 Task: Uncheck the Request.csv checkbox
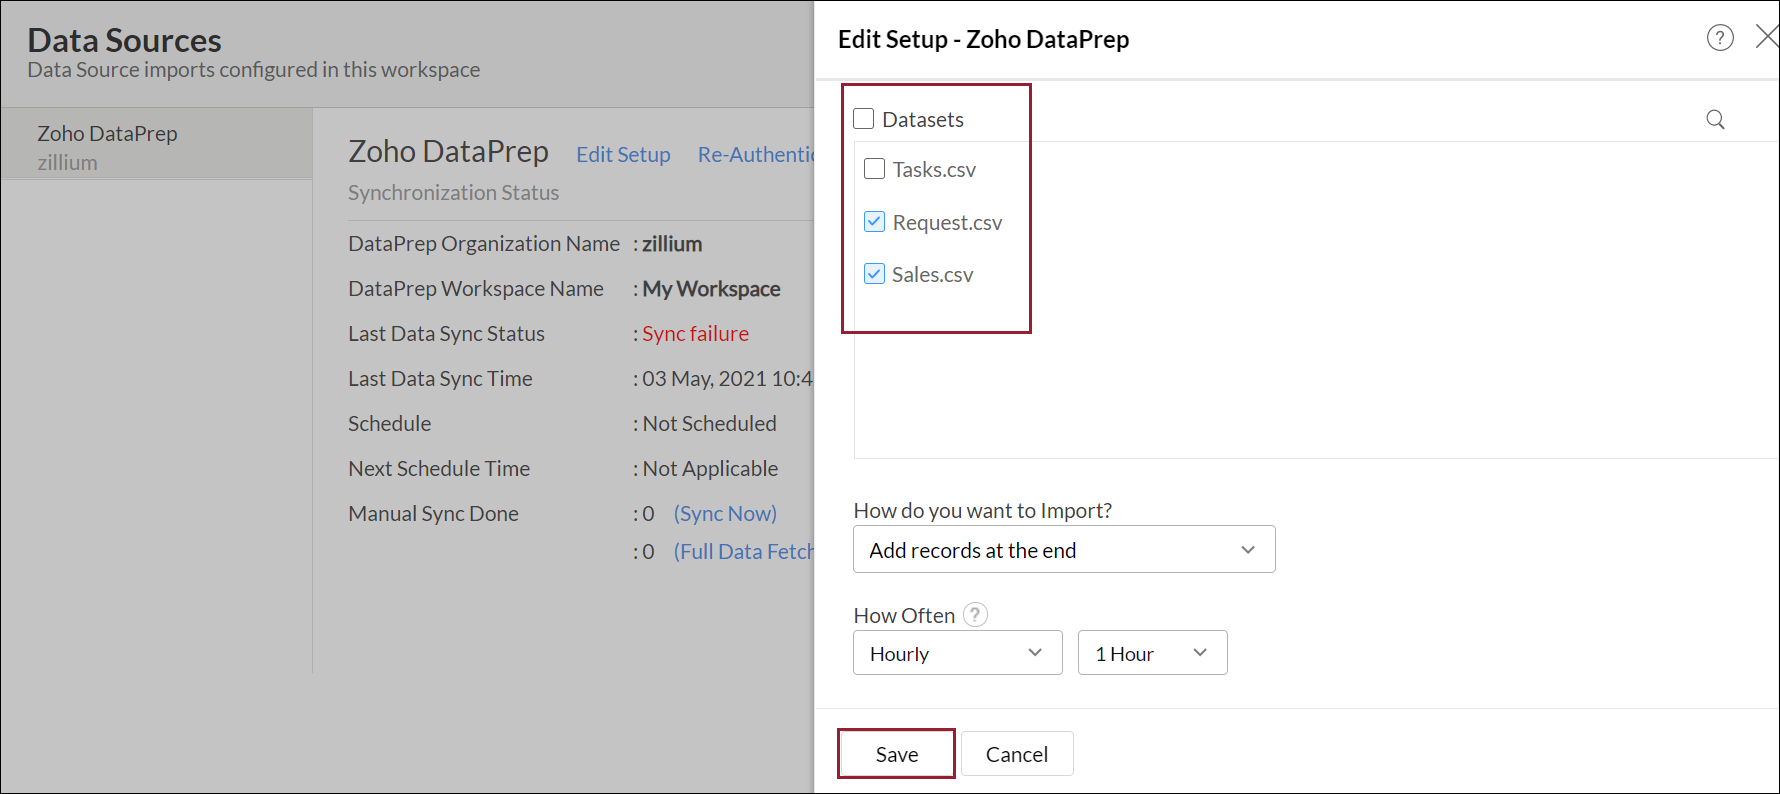point(875,222)
